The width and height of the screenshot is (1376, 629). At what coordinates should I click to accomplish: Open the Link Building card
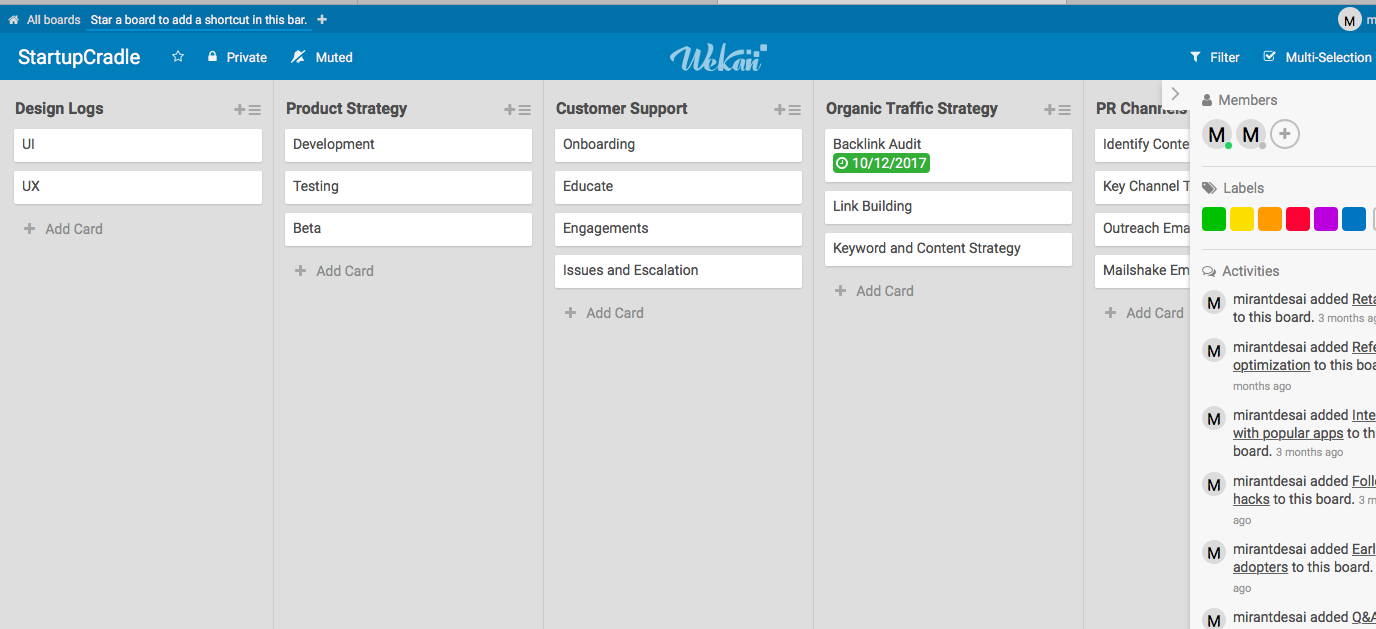(x=948, y=207)
